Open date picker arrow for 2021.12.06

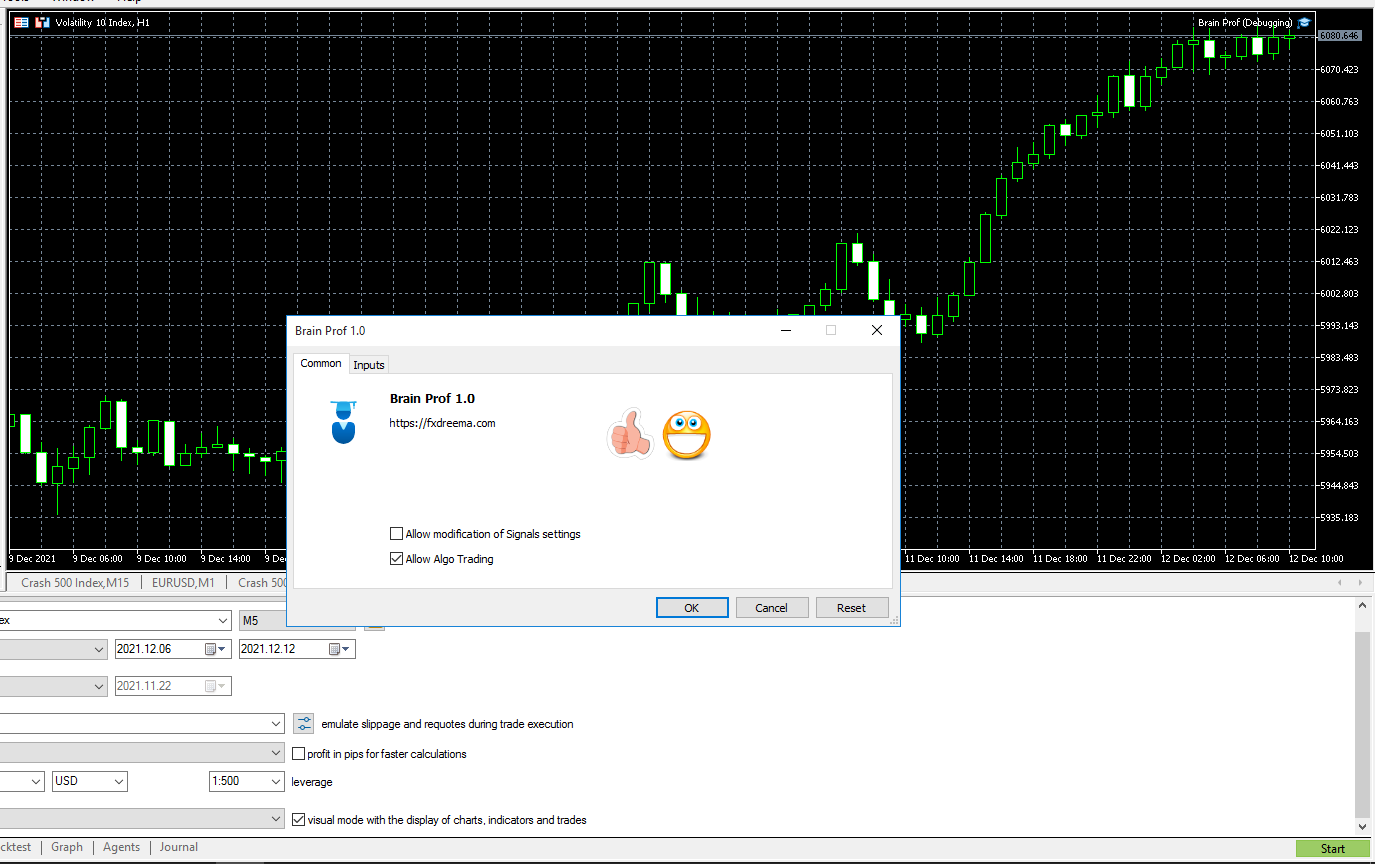tap(223, 649)
